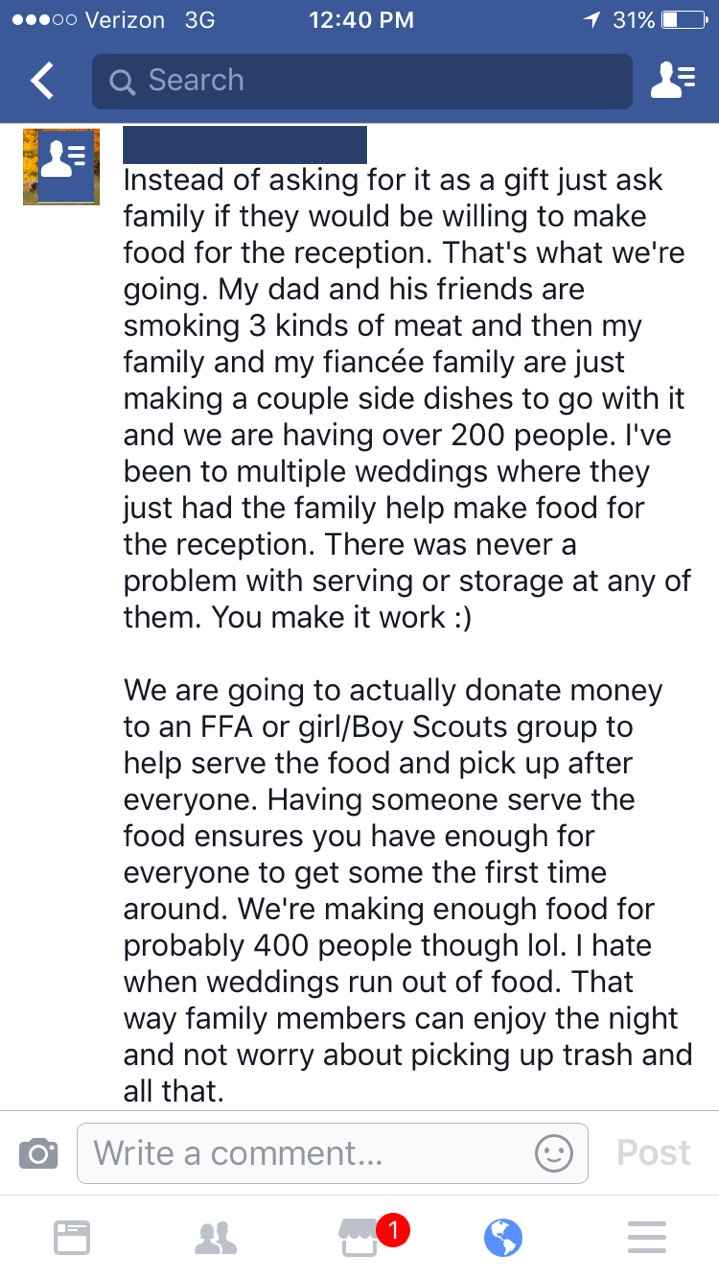Open the friends icon beside the search bar
The height and width of the screenshot is (1280, 719).
(x=676, y=80)
